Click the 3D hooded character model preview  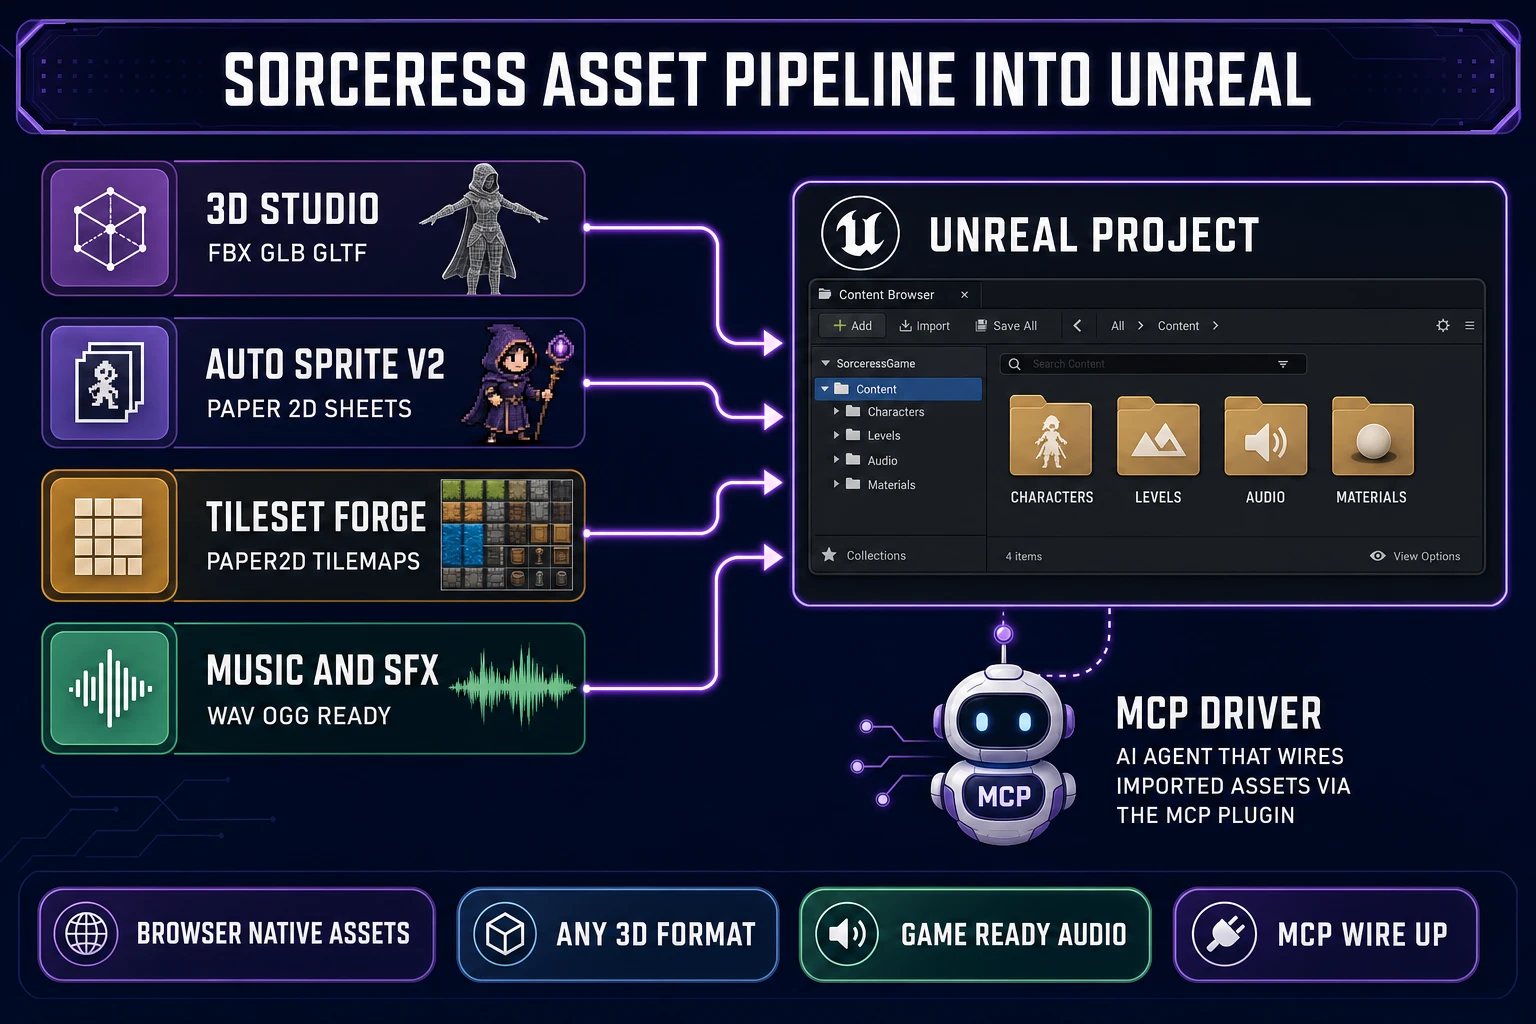pos(483,228)
